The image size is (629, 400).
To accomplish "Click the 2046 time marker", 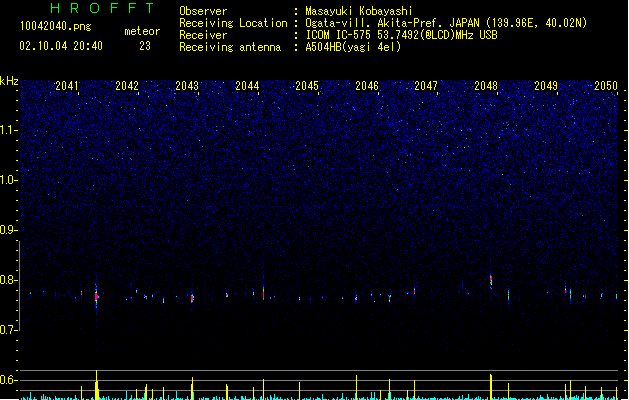I will click(x=367, y=86).
